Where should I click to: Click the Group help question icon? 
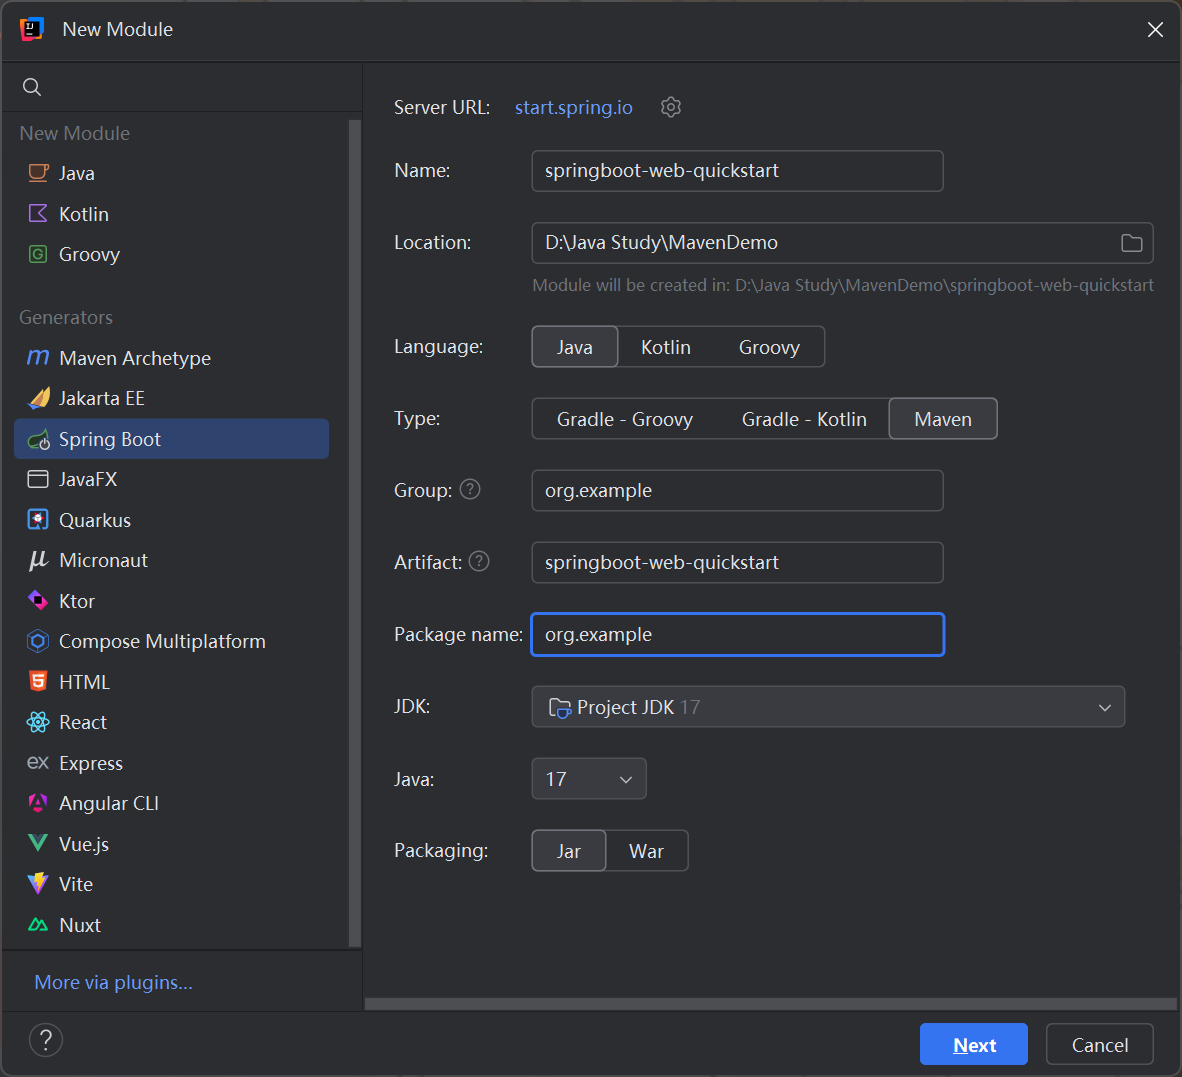[470, 489]
